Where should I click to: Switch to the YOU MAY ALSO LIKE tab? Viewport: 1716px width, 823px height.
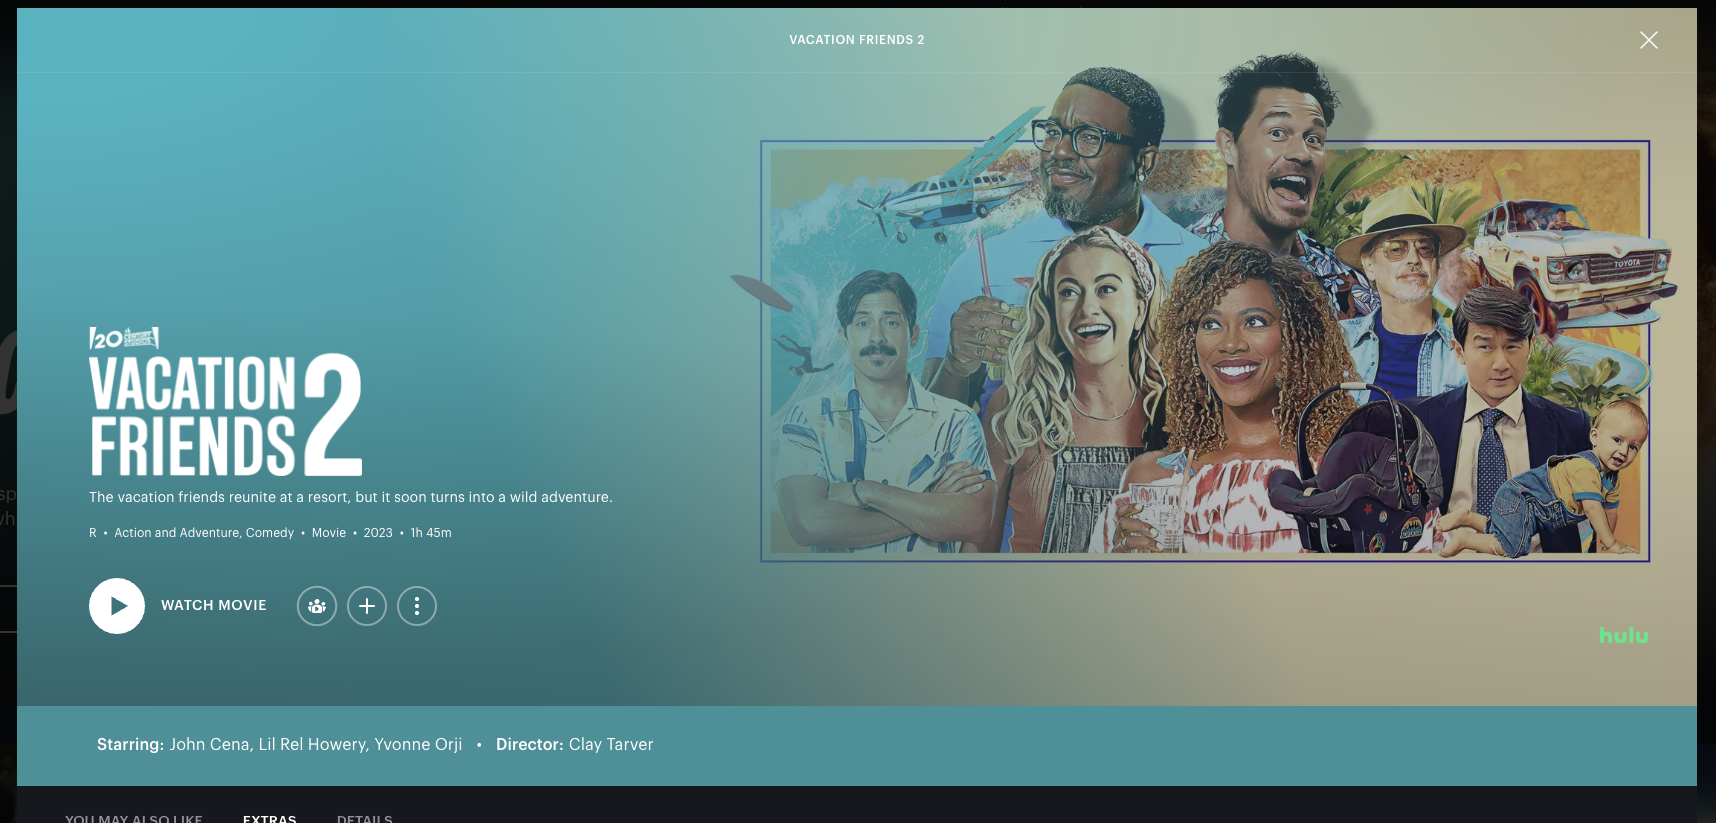pyautogui.click(x=134, y=818)
